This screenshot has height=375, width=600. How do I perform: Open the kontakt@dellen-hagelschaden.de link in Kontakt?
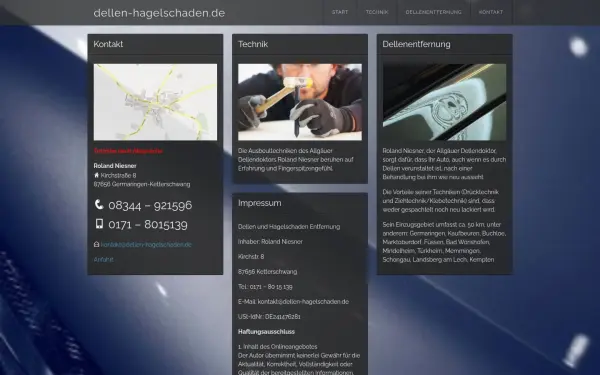point(146,245)
